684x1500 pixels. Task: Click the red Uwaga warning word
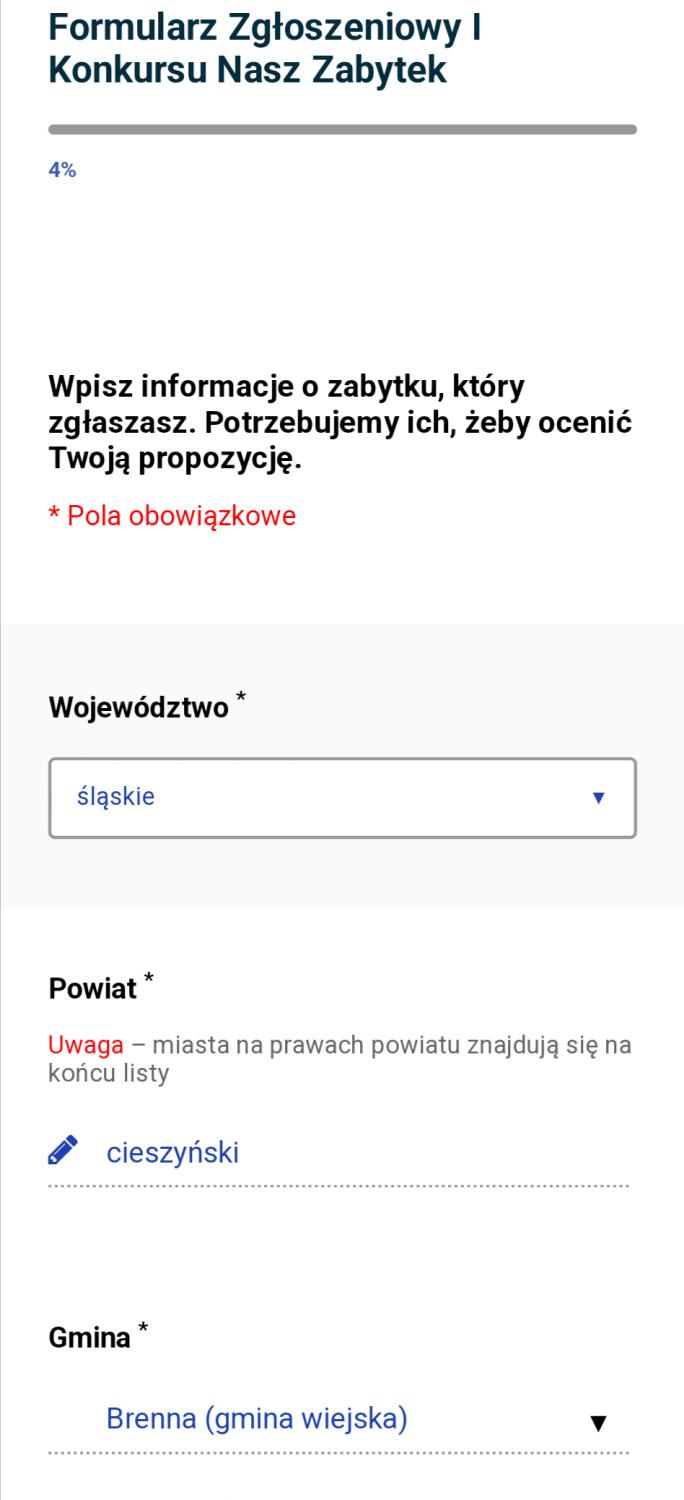coord(87,1046)
